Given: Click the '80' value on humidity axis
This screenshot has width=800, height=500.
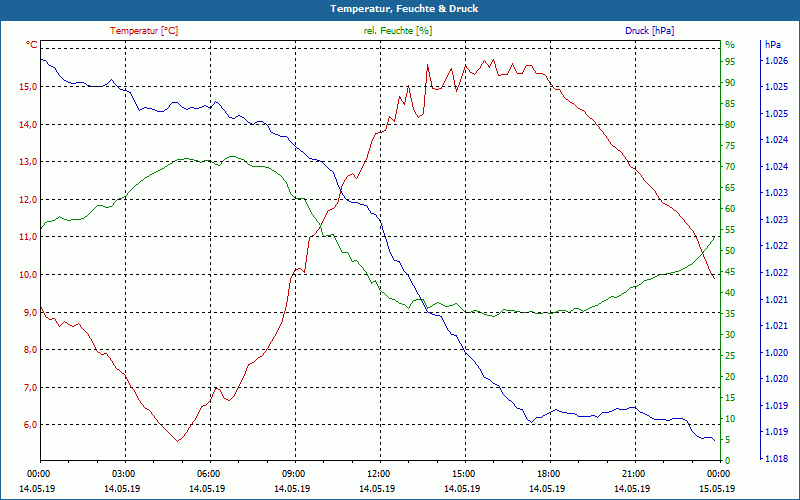Looking at the screenshot, I should (730, 124).
